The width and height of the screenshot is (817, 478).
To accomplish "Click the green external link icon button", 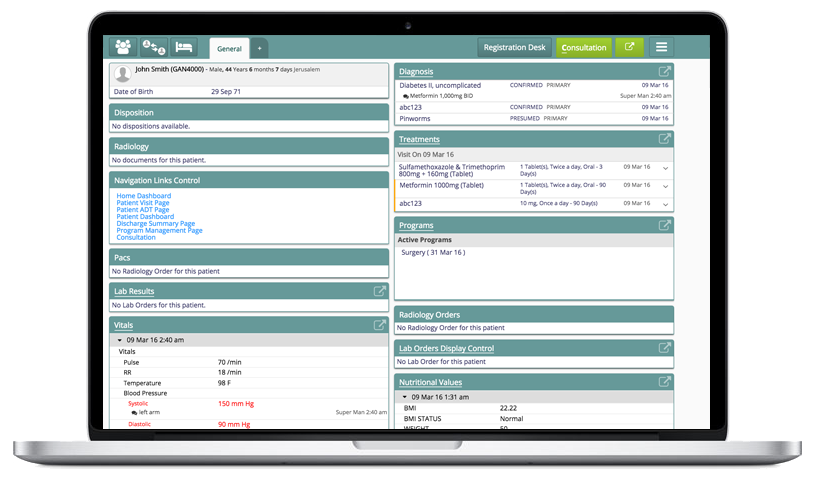I will 628,47.
